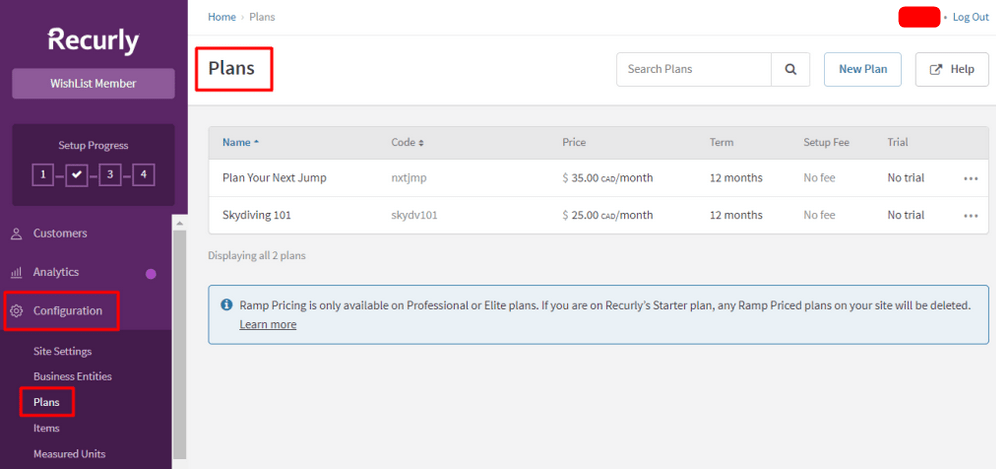This screenshot has height=469, width=996.
Task: Click No trial in Plan Your Next Jump row
Action: [x=906, y=178]
